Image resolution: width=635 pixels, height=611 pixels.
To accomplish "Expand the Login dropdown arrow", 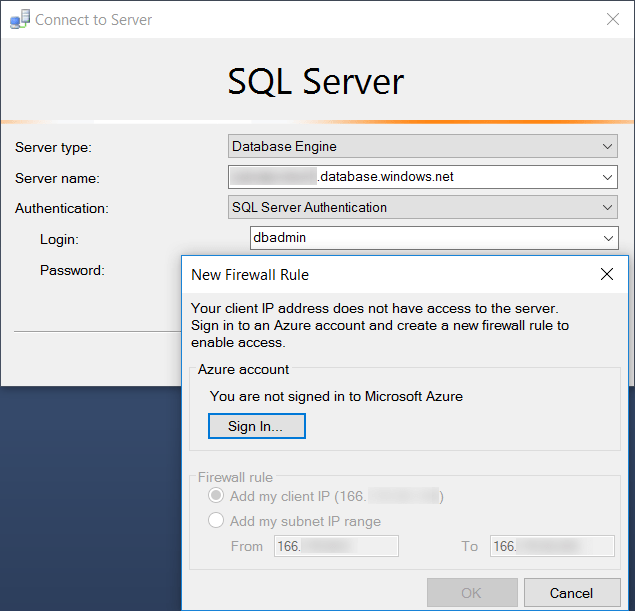I will pos(608,238).
